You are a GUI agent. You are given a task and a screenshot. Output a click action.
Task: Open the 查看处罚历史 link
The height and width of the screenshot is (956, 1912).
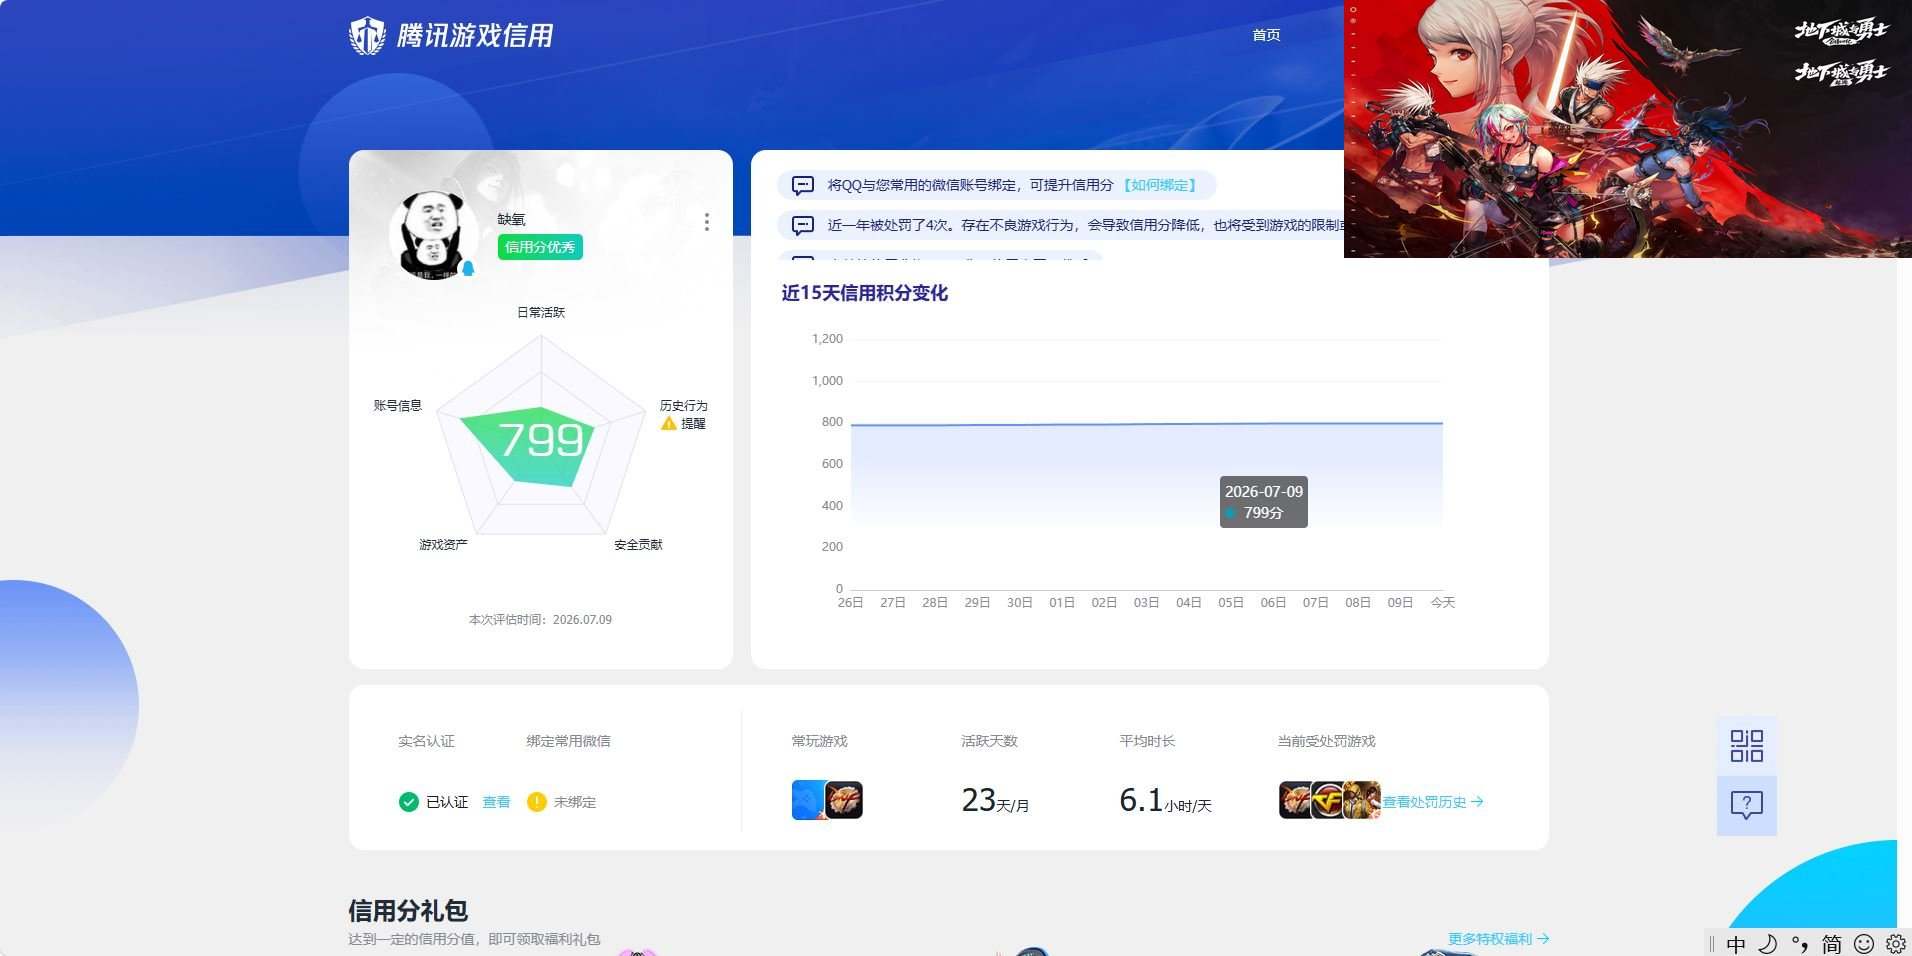coord(1433,802)
